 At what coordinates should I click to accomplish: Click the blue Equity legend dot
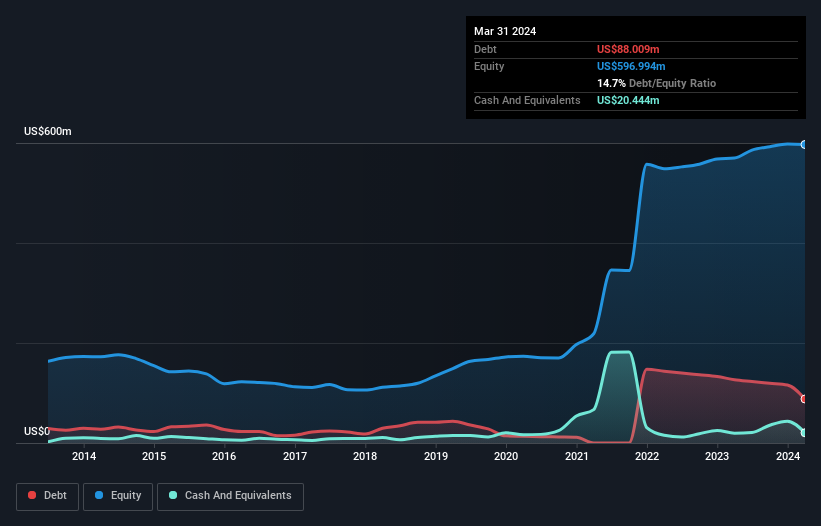point(99,495)
